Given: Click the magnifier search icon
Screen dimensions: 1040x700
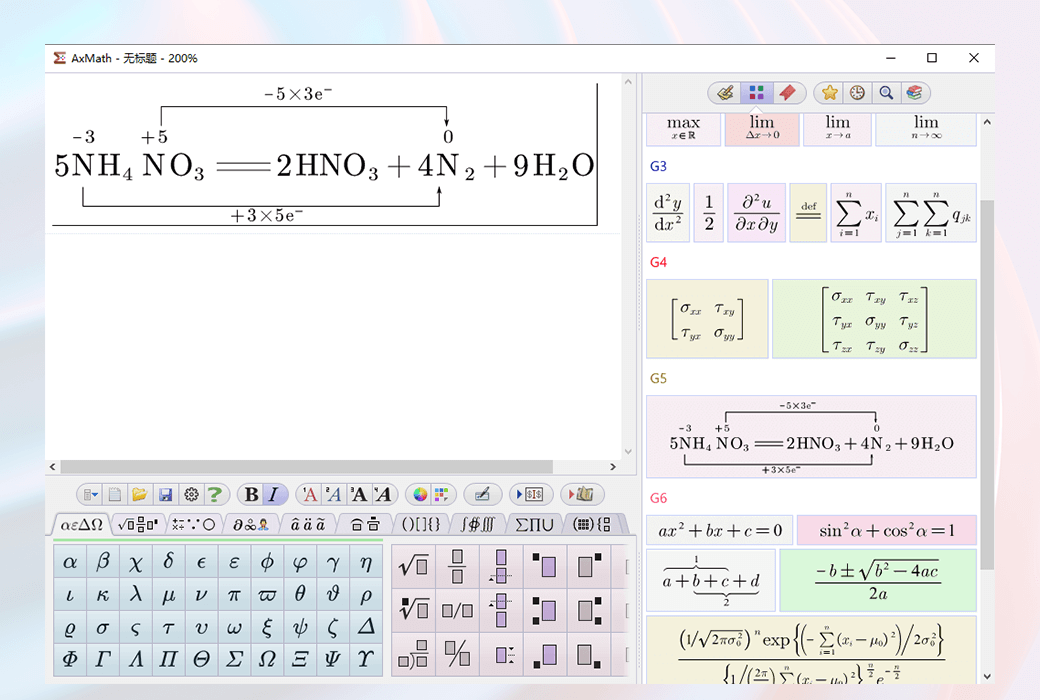Looking at the screenshot, I should 885,93.
